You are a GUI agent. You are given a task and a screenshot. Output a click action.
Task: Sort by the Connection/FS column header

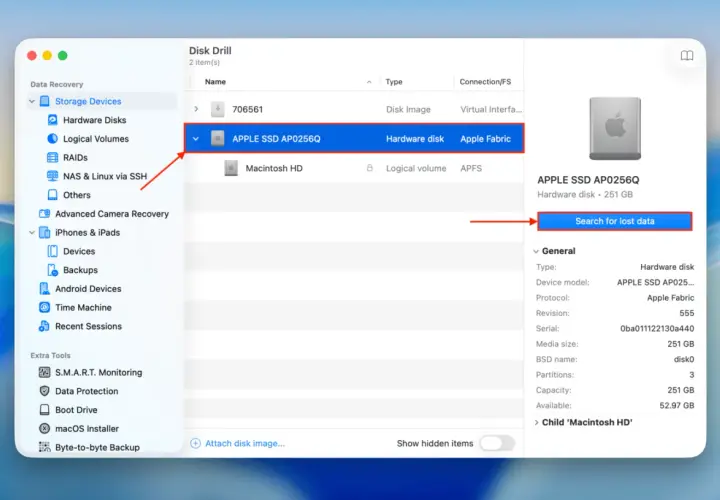(485, 82)
